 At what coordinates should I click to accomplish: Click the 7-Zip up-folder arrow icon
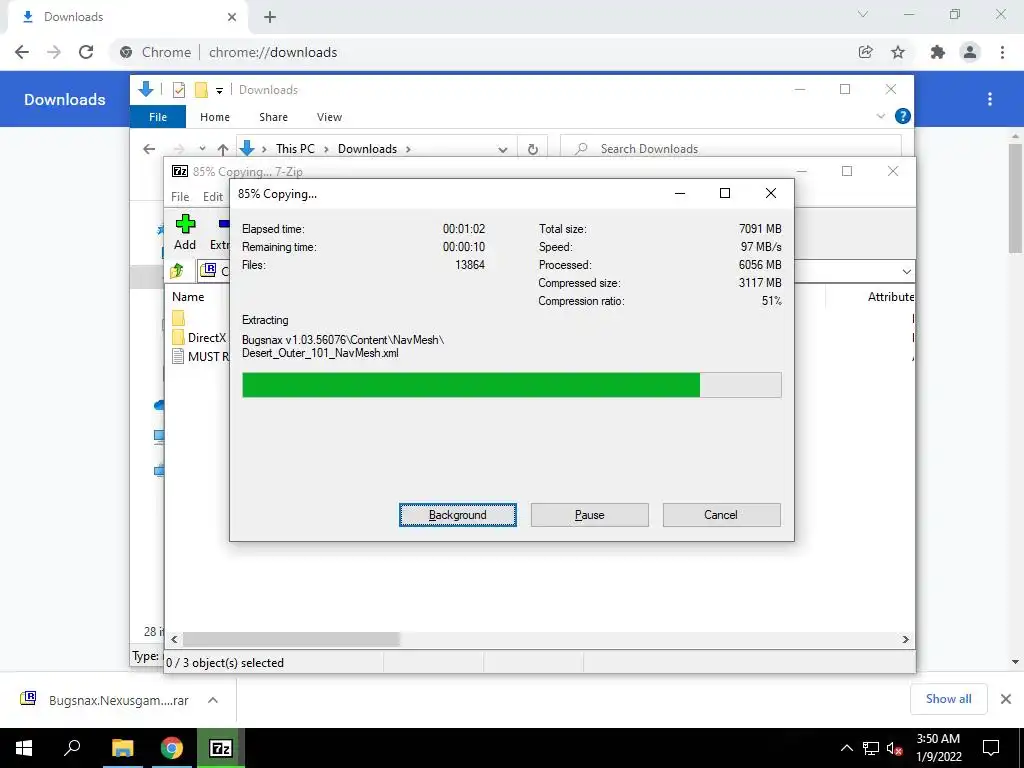176,270
